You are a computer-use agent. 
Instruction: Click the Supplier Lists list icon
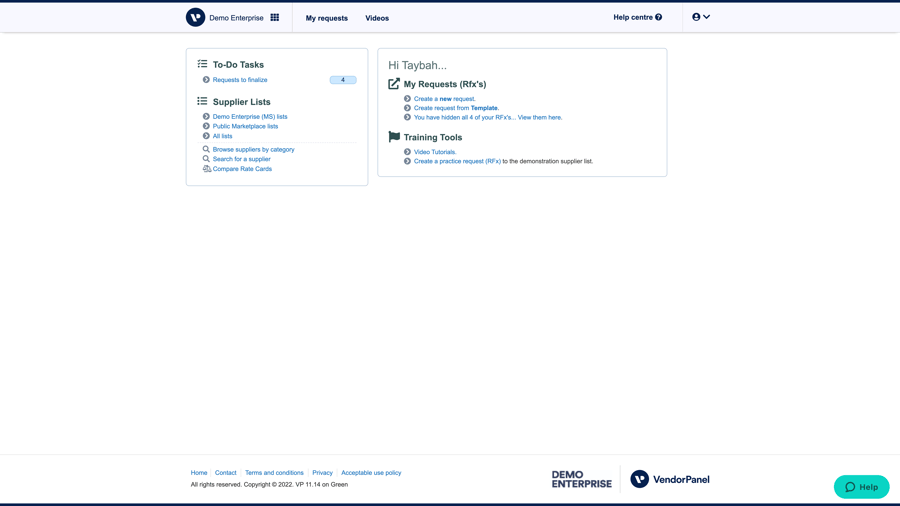click(x=202, y=101)
